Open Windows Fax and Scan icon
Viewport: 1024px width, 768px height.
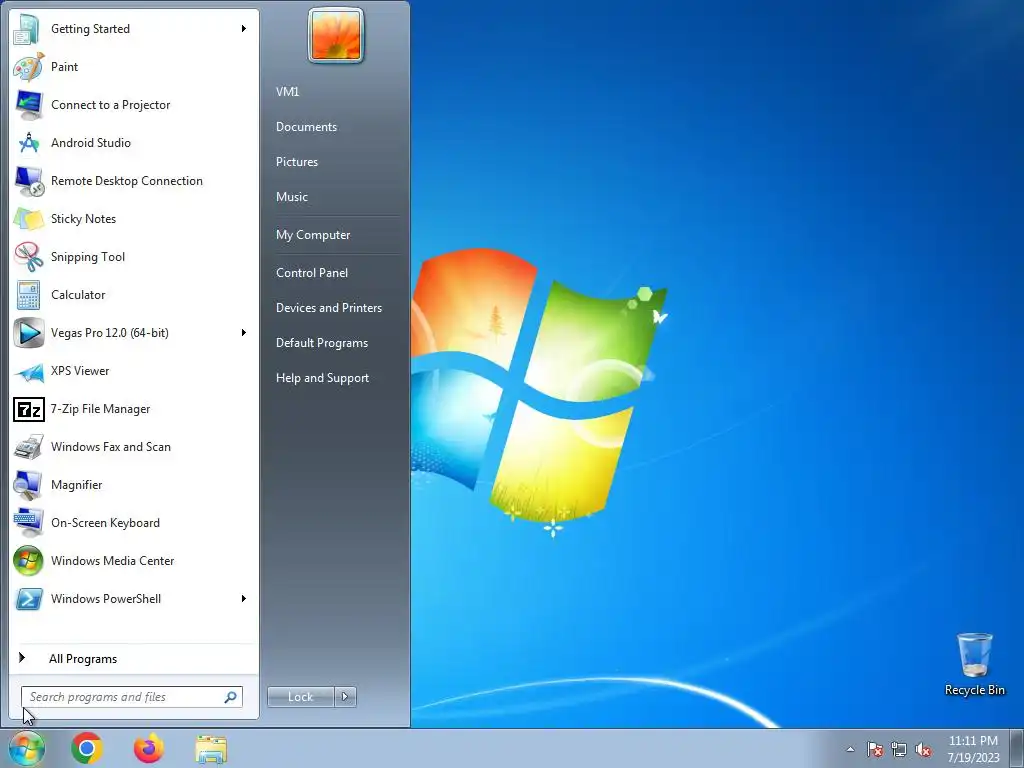point(29,447)
